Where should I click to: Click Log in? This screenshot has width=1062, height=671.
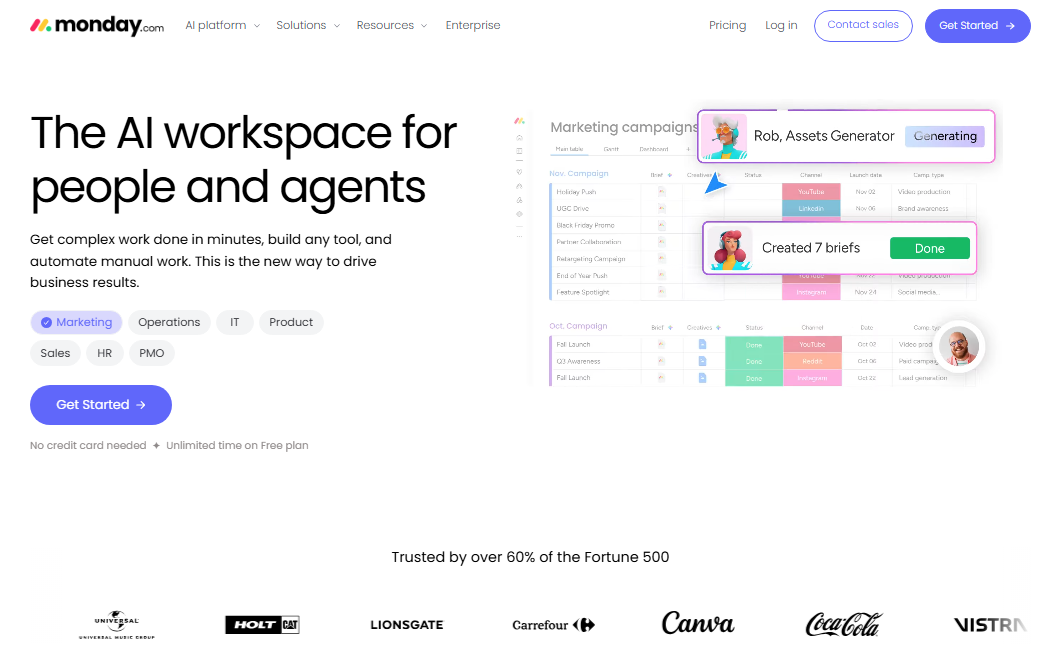(x=781, y=25)
